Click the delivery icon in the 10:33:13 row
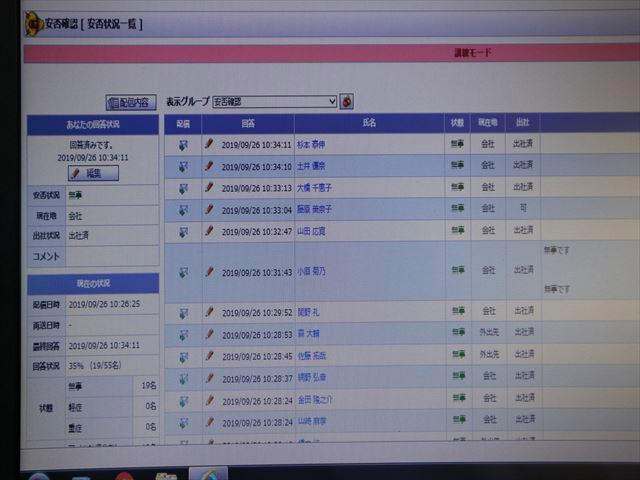The image size is (640, 480). tap(183, 188)
